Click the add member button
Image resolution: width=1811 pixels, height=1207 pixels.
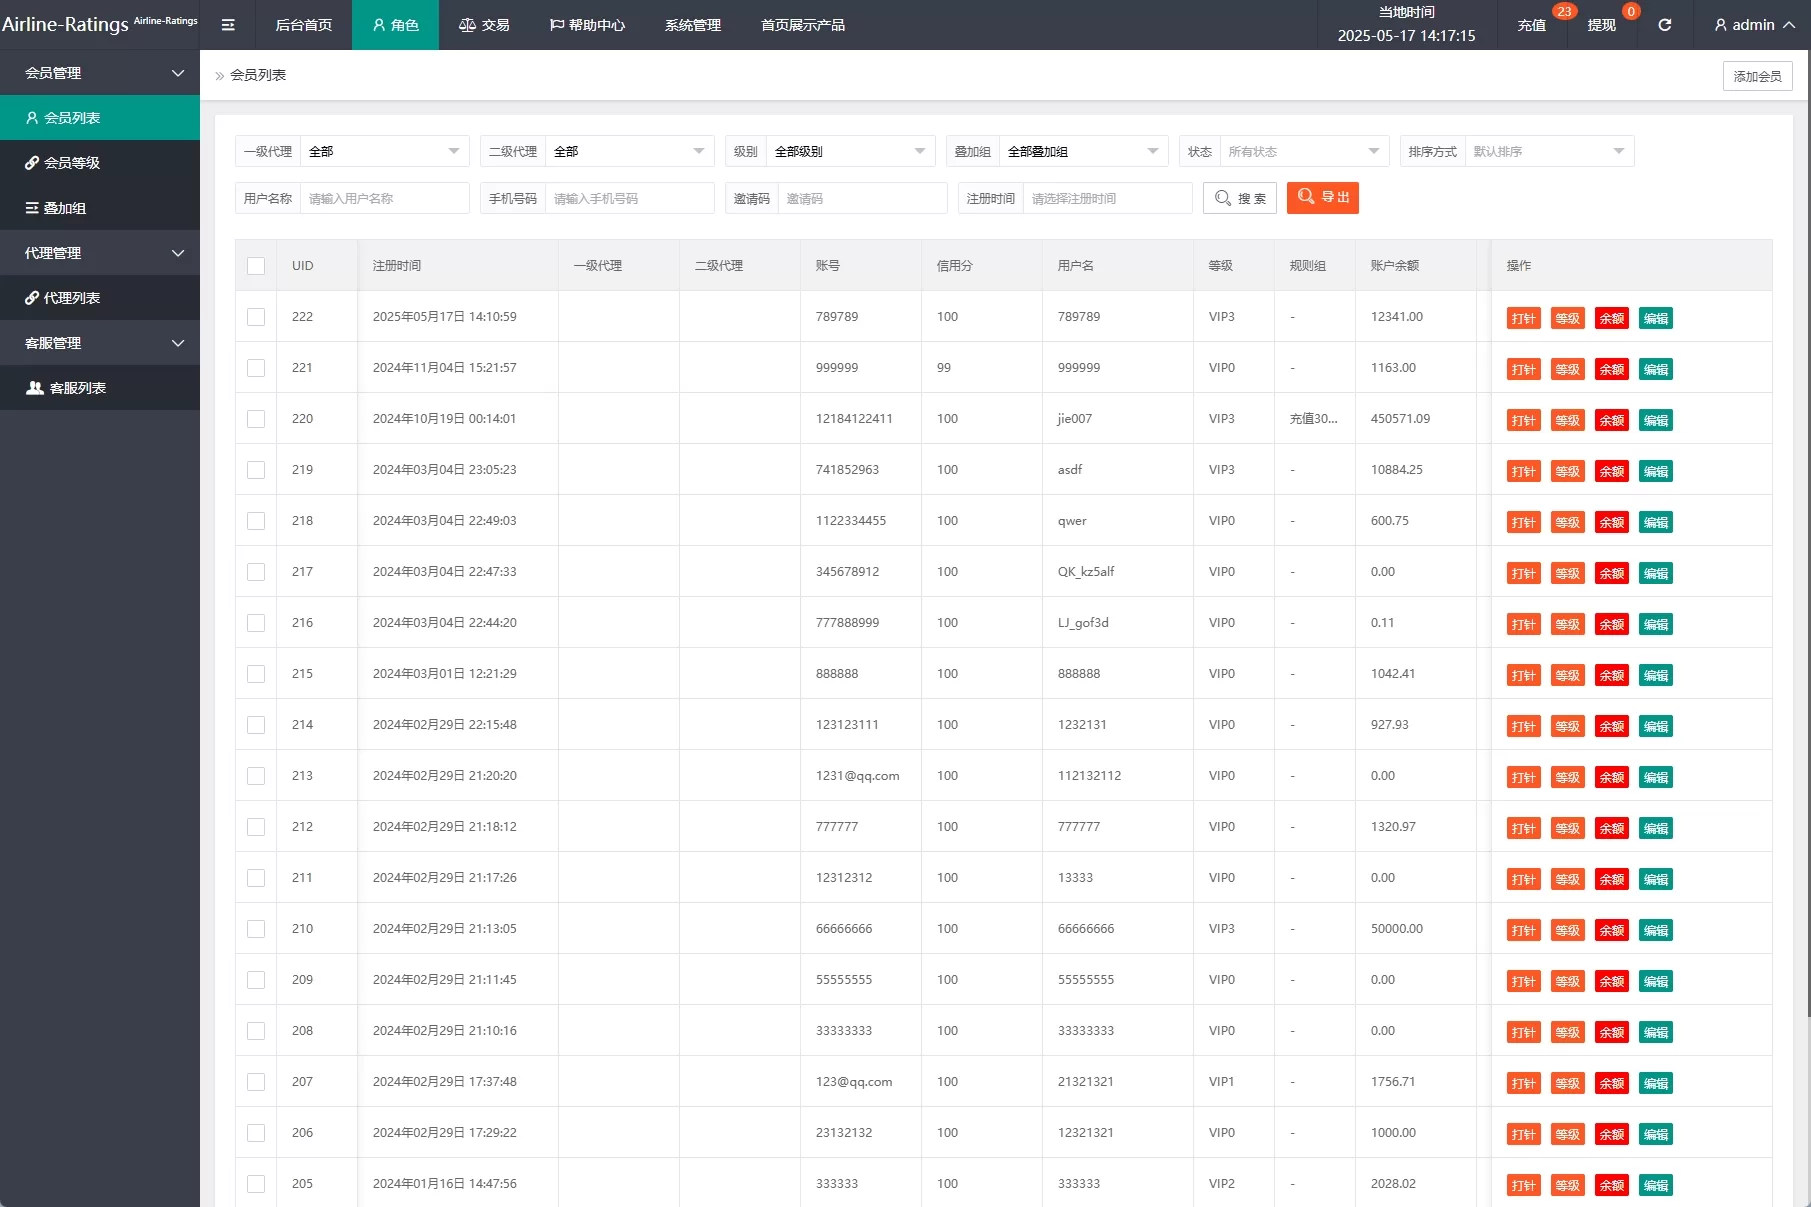click(1757, 76)
